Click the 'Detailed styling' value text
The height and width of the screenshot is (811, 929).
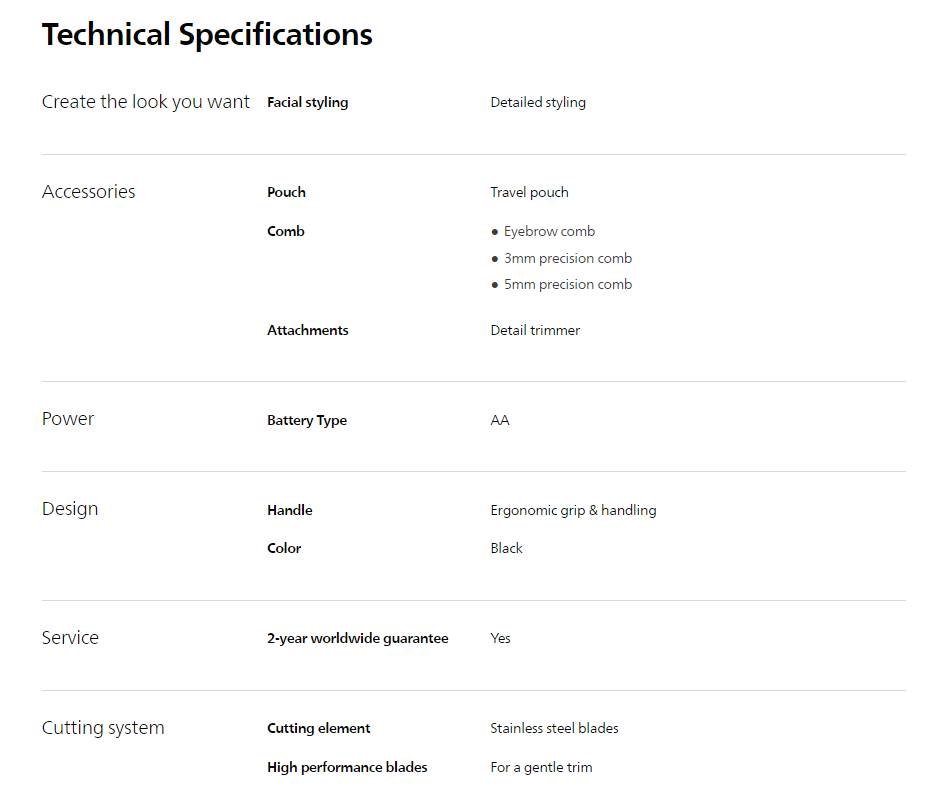tap(538, 102)
